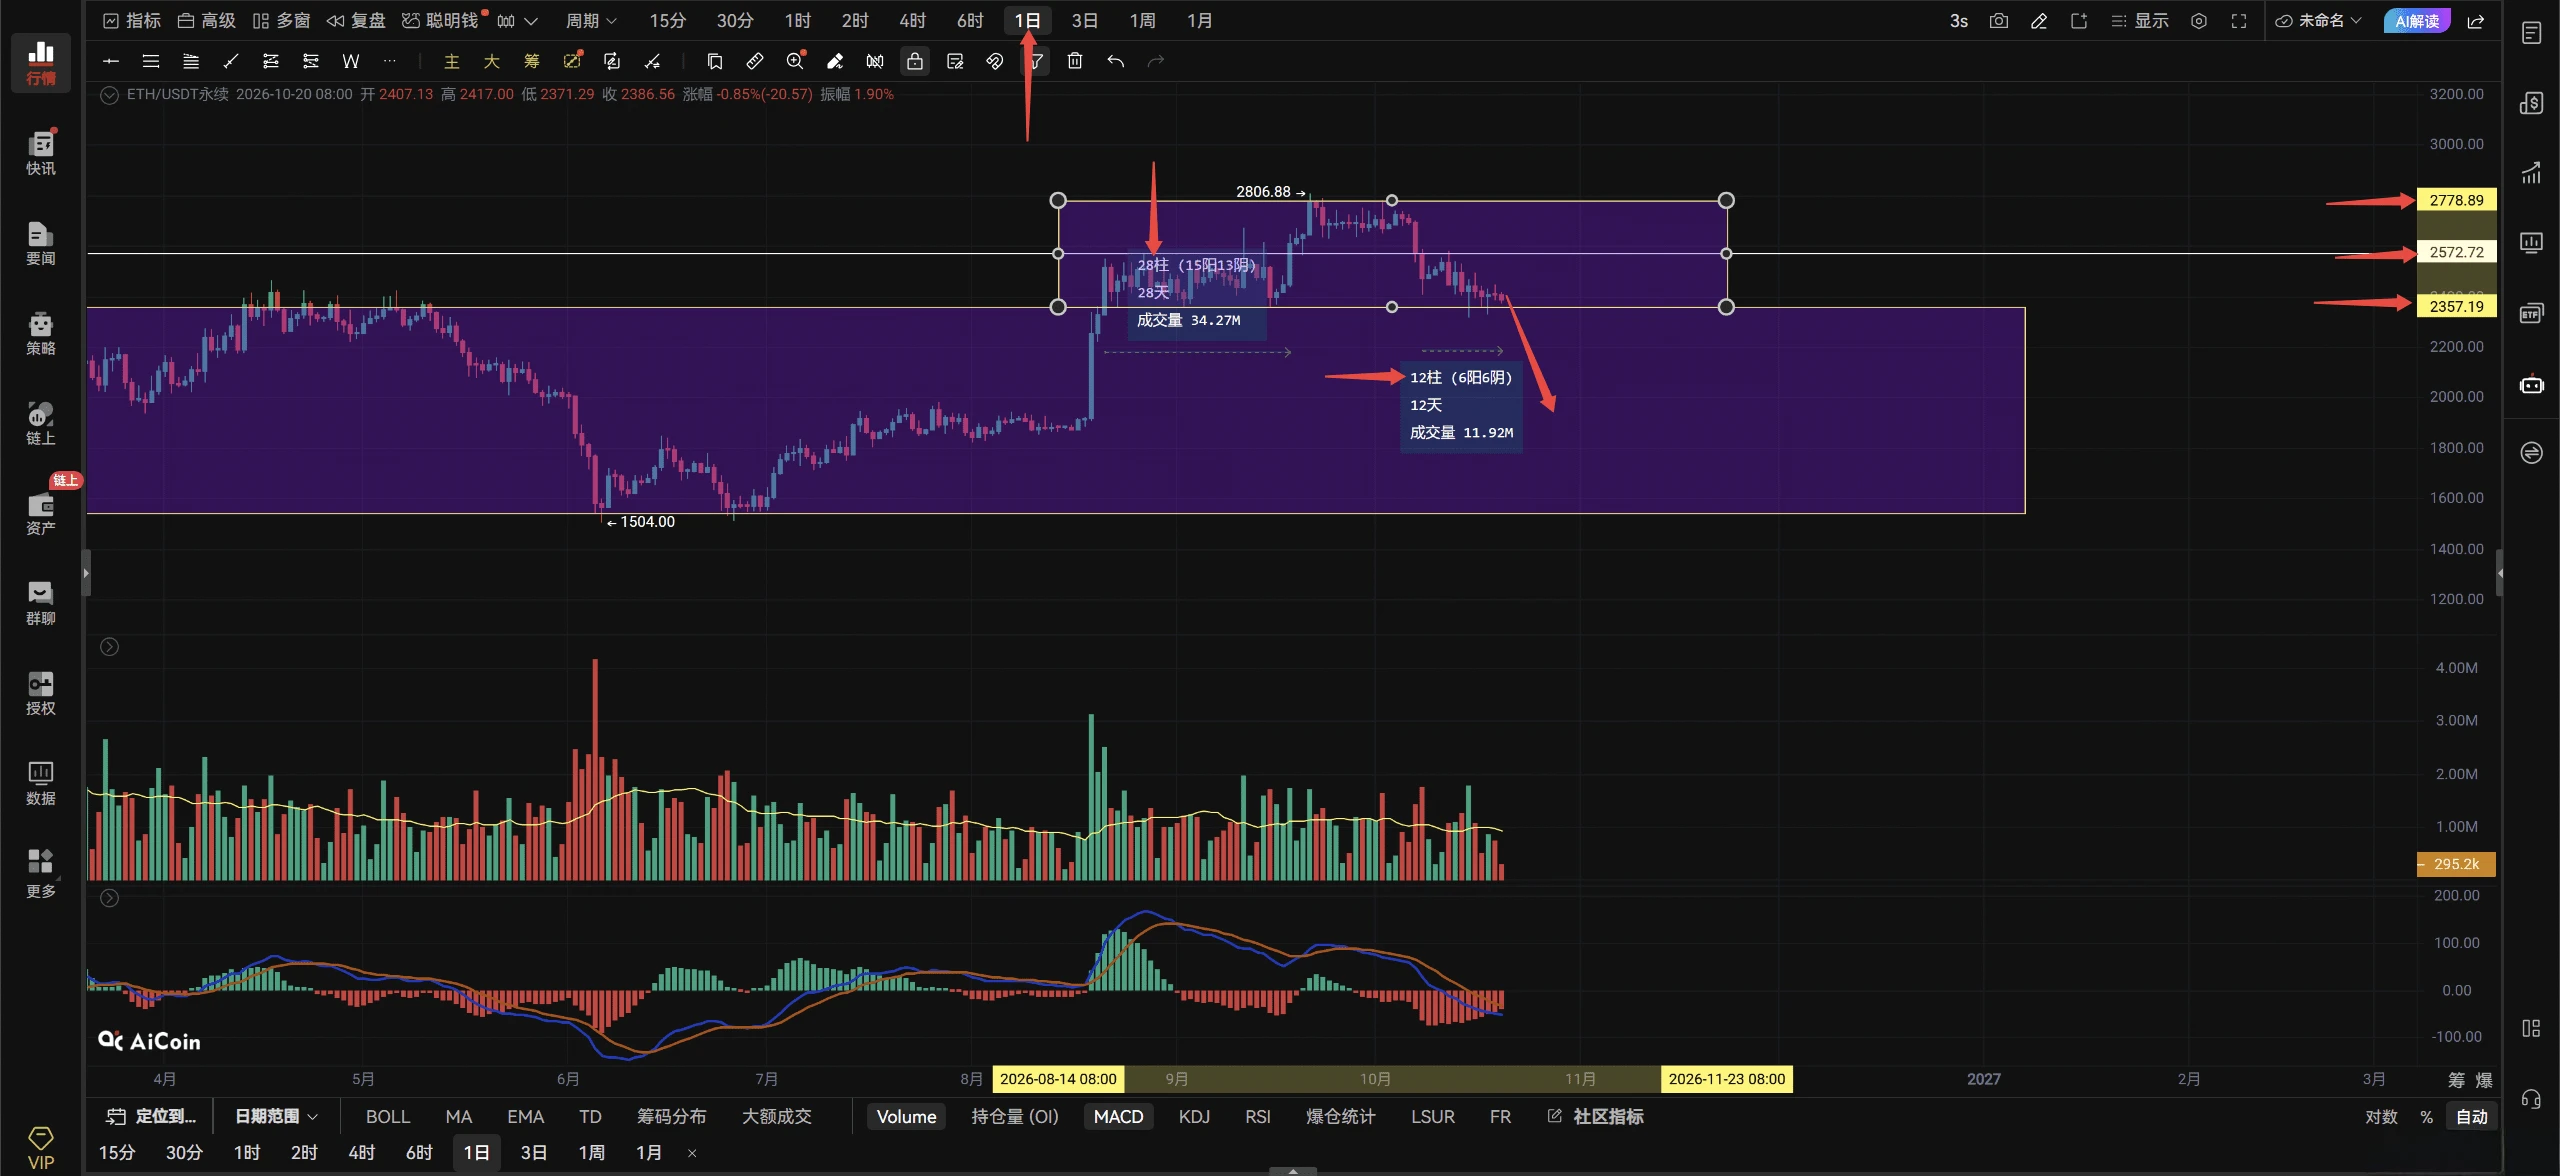Select the ruler measure tool
The image size is (2560, 1176).
click(755, 61)
